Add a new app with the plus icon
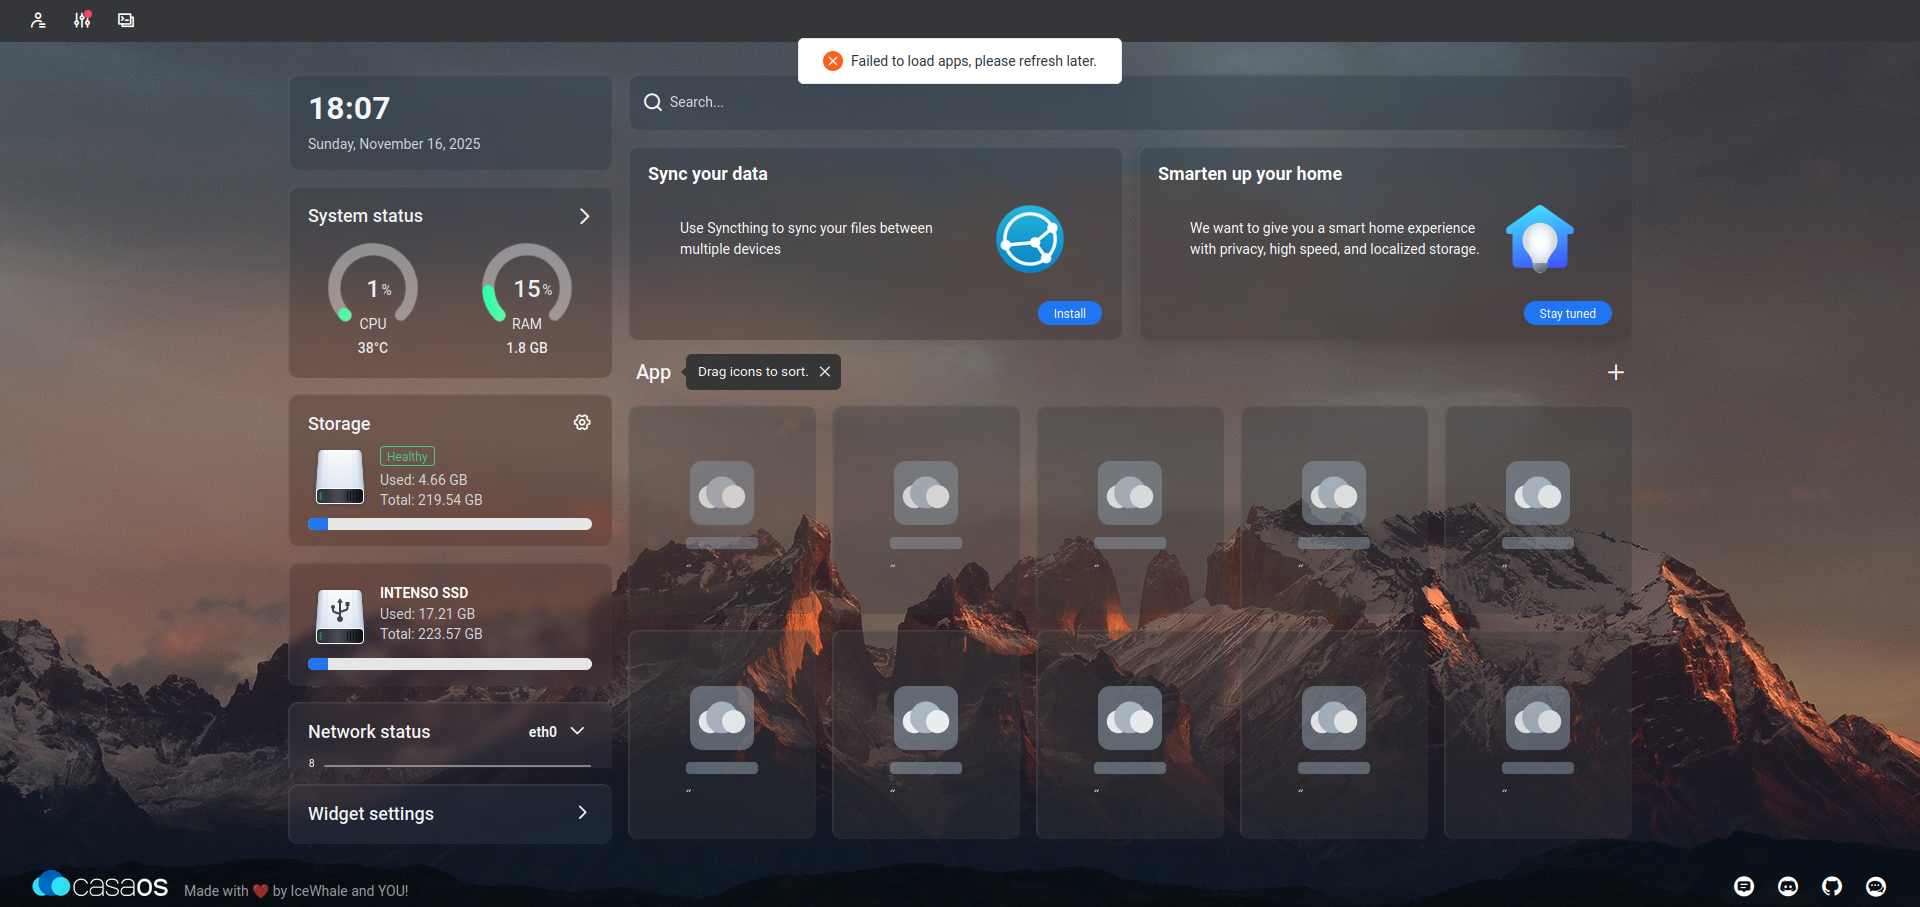The image size is (1920, 907). (1615, 372)
